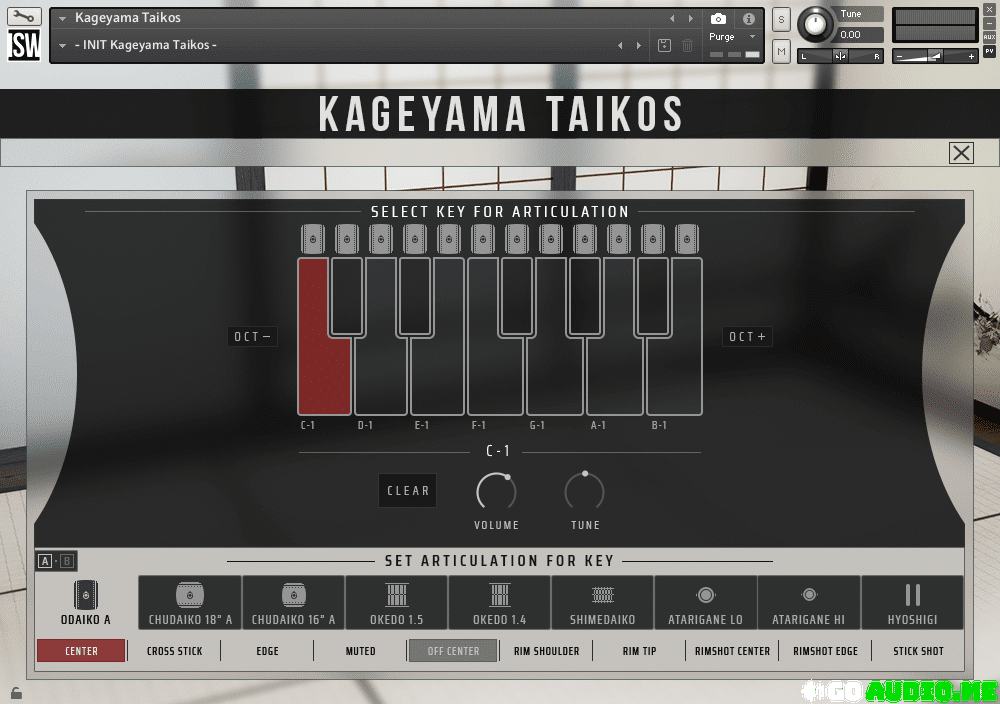The width and height of the screenshot is (1000, 704).
Task: Select the Odaiko A drum
Action: click(85, 603)
